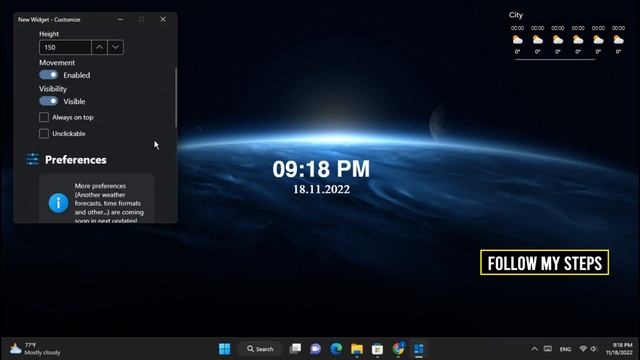Click the volume speaker tray icon

[x=594, y=349]
